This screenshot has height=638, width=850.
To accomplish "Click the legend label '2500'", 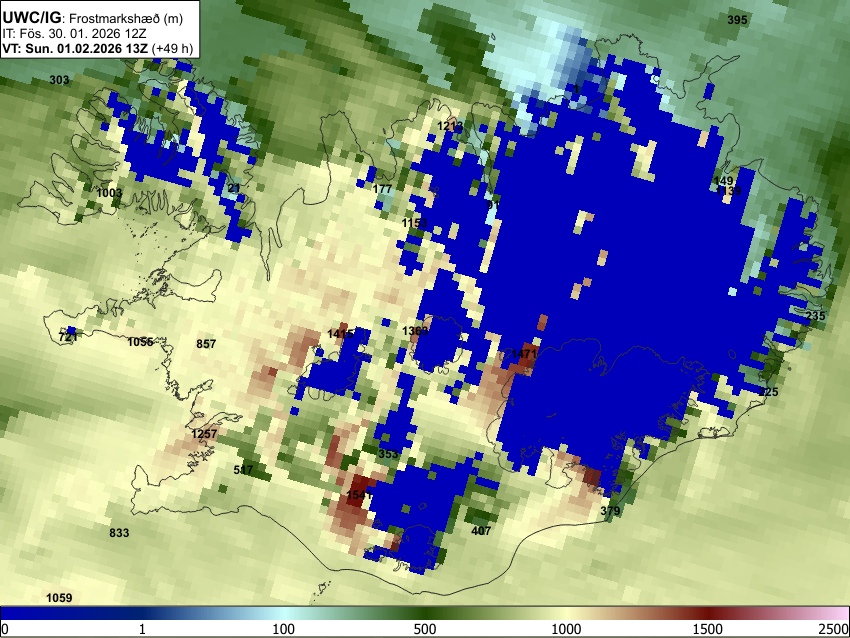I will click(x=834, y=629).
